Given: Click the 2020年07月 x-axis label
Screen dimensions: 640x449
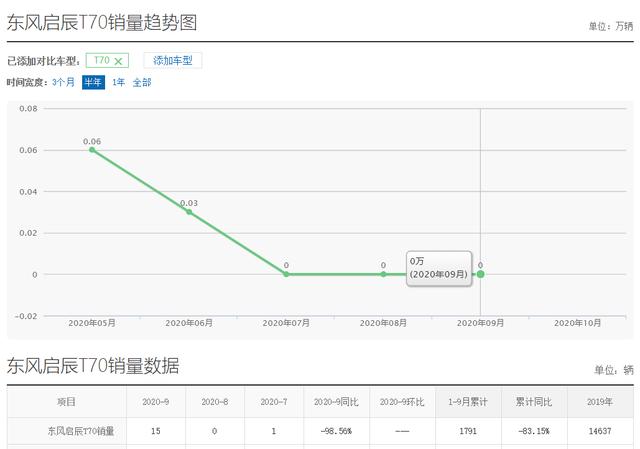Looking at the screenshot, I should pyautogui.click(x=286, y=323).
